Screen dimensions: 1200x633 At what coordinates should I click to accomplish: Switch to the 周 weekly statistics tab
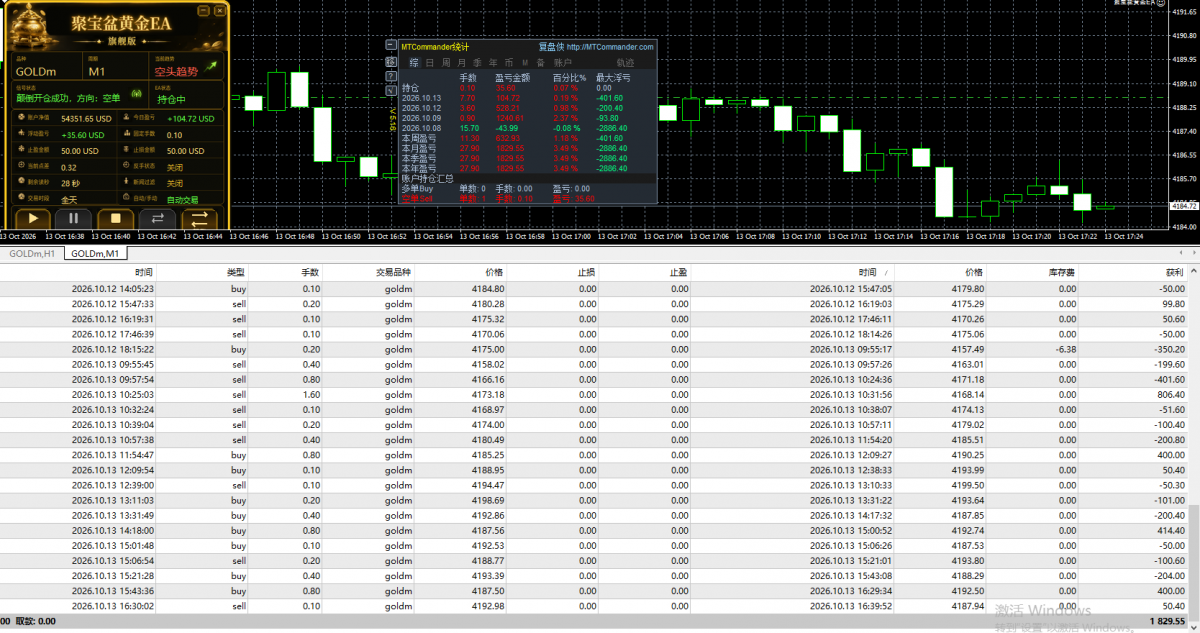446,62
